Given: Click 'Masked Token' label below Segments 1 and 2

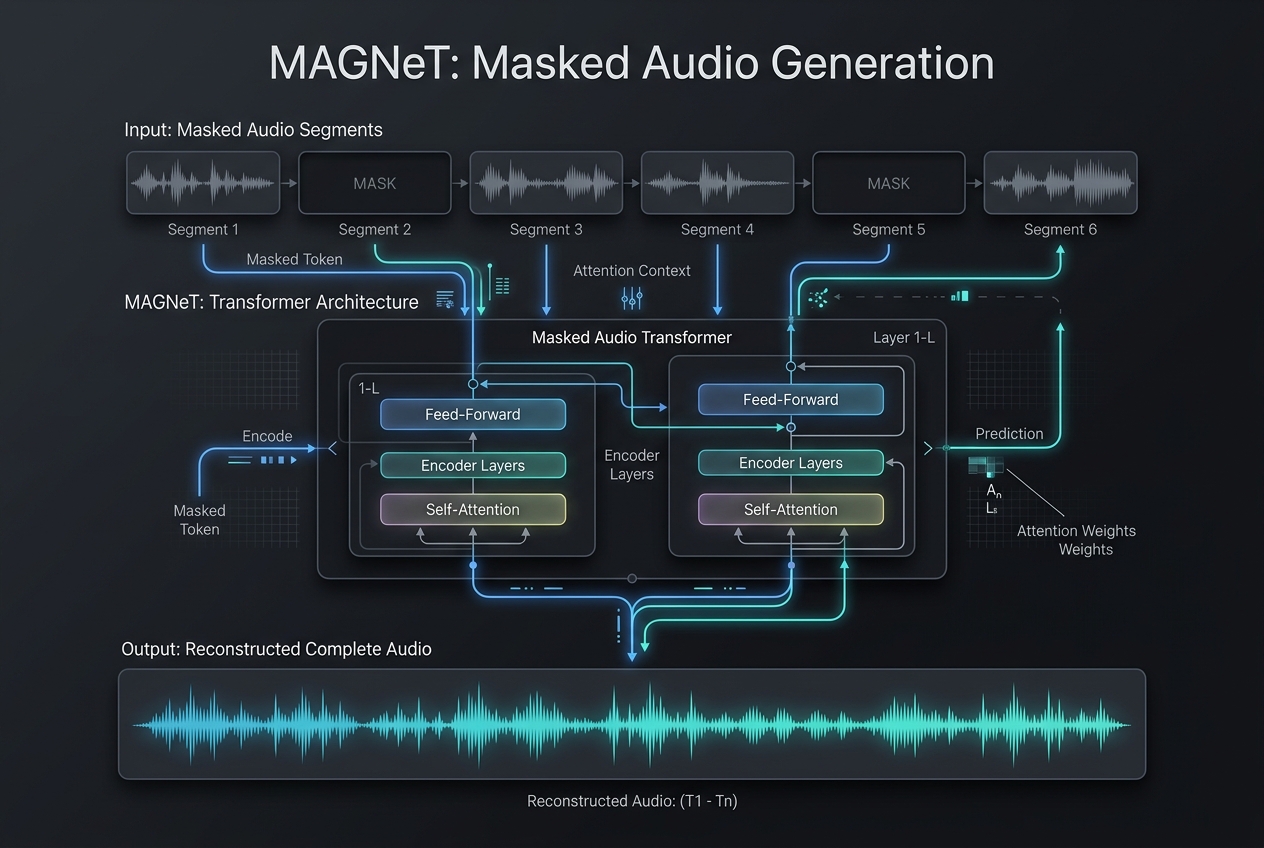Looking at the screenshot, I should (294, 259).
